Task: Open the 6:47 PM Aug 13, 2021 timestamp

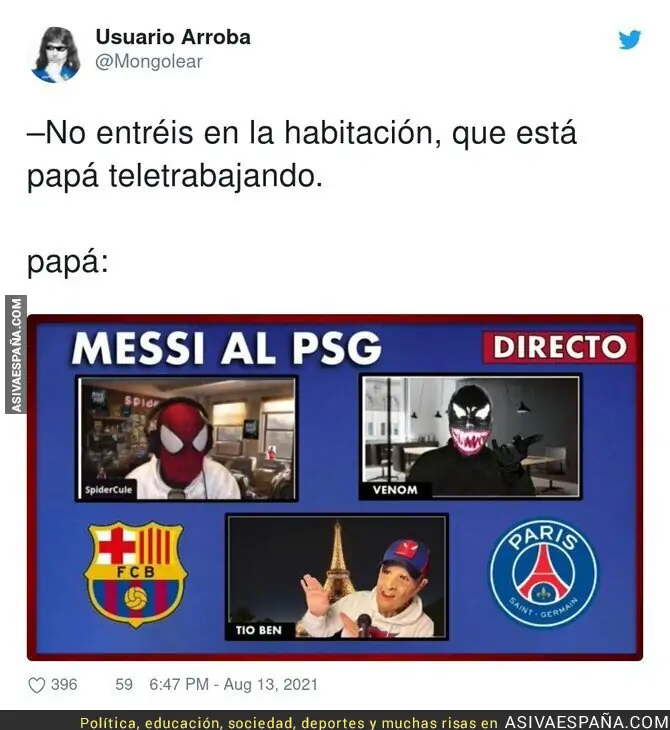Action: click(233, 685)
